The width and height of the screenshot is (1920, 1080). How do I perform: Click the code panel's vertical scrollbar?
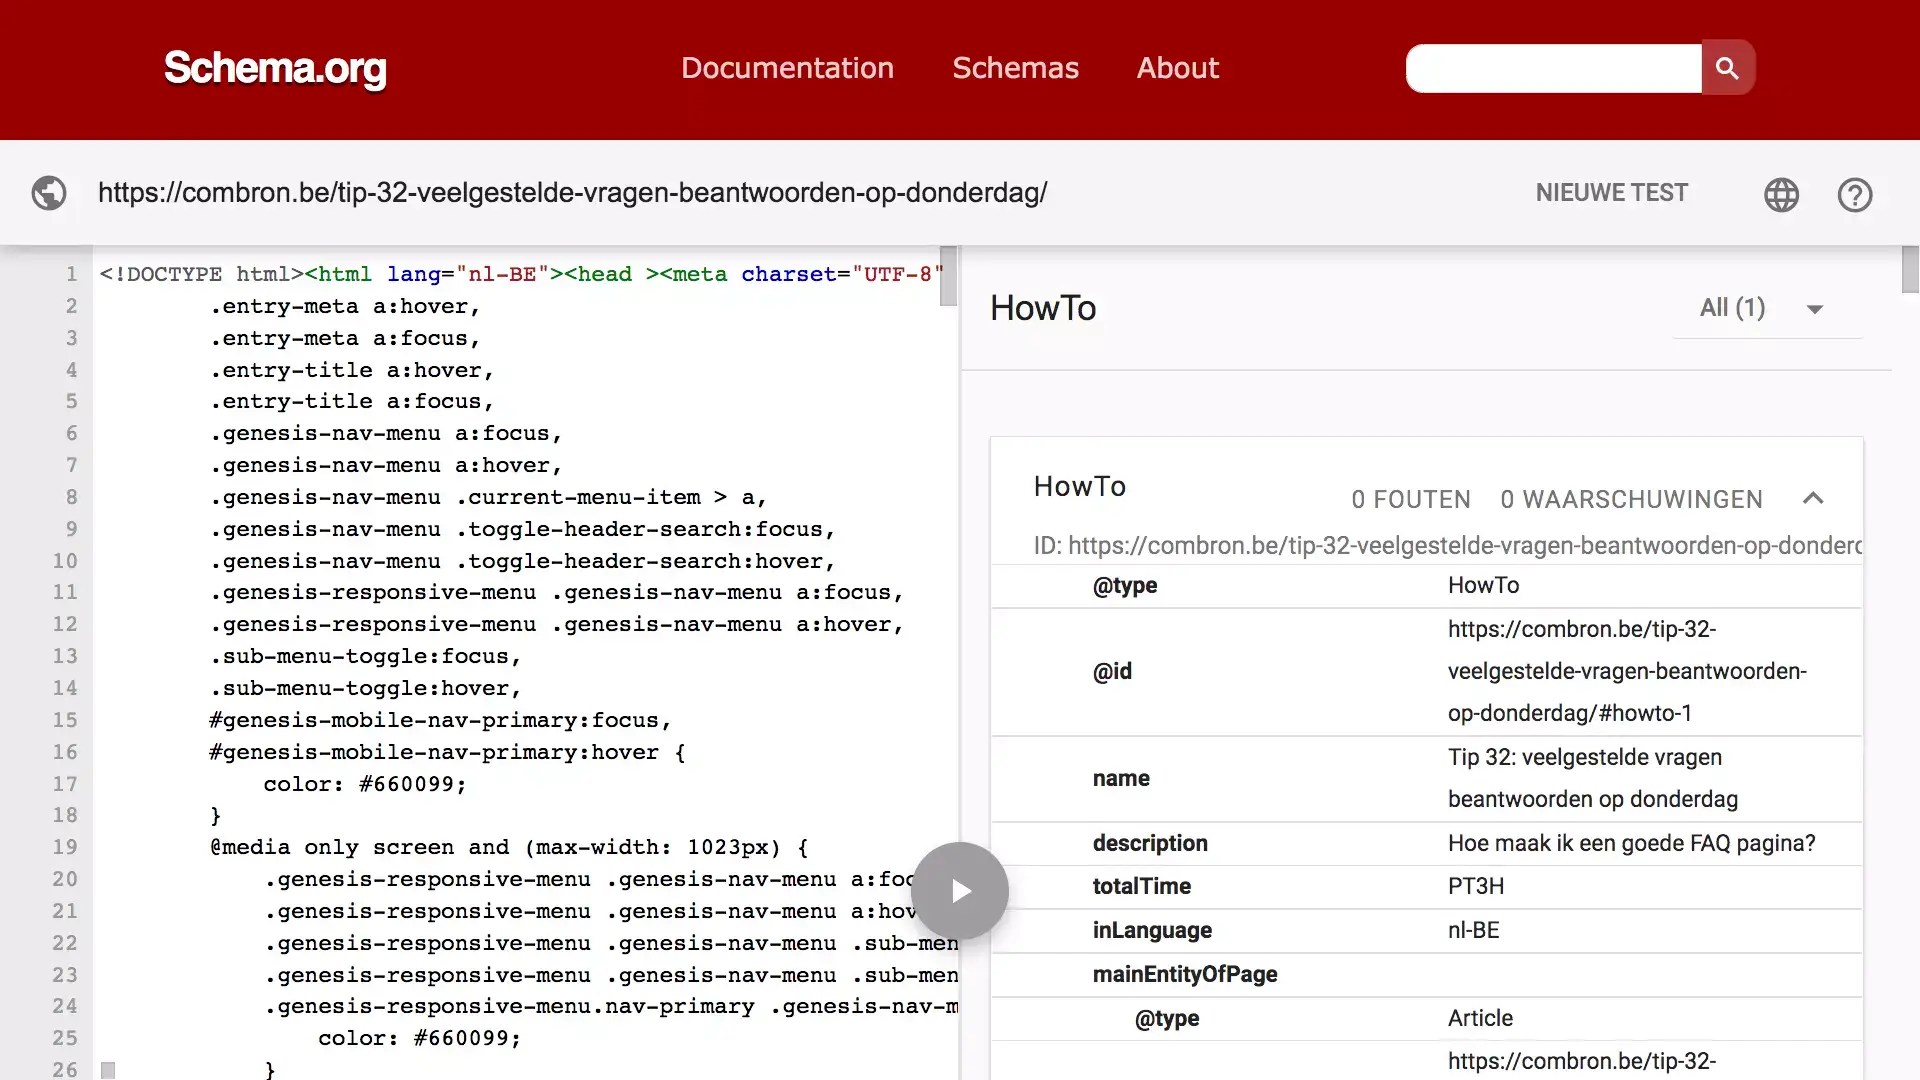tap(946, 277)
